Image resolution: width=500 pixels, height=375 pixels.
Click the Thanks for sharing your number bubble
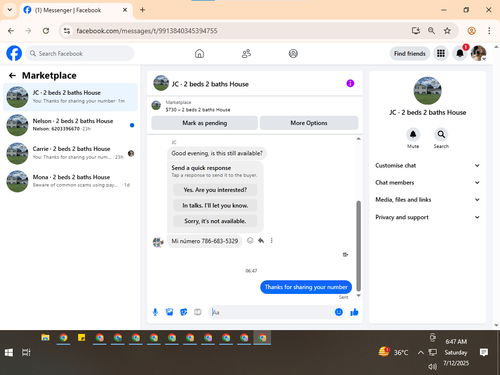306,287
